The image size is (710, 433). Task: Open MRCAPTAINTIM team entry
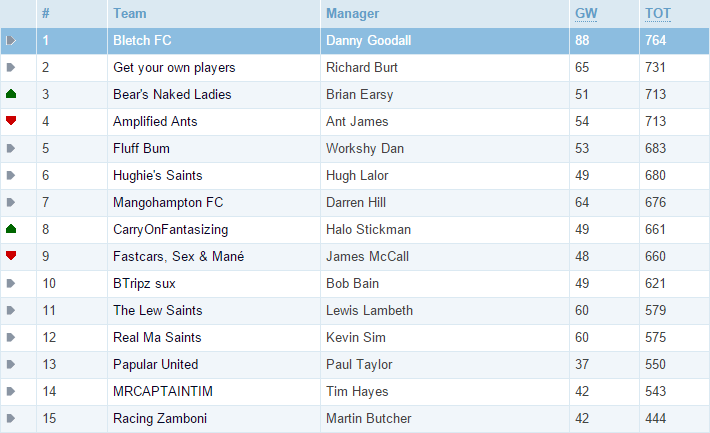click(163, 391)
